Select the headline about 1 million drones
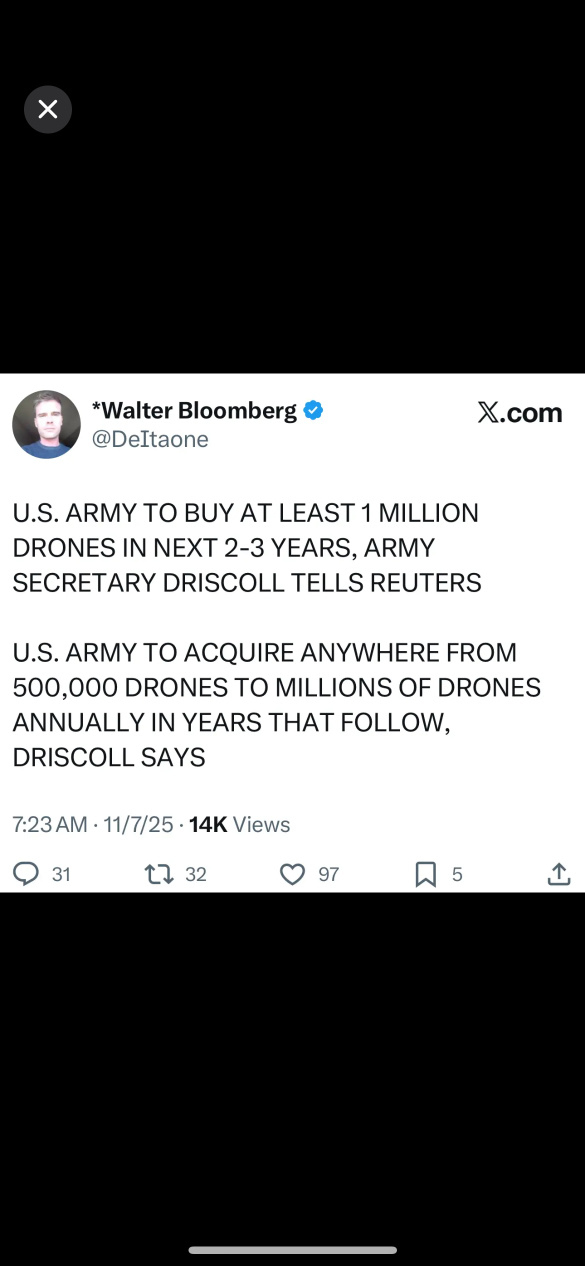The width and height of the screenshot is (585, 1266). (247, 547)
